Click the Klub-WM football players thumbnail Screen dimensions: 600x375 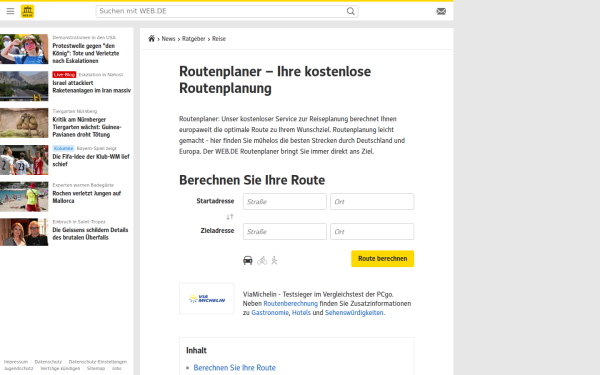[x=24, y=160]
